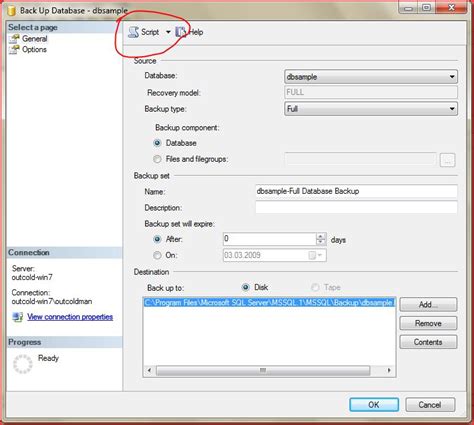
Task: Click the Add... destination button
Action: pyautogui.click(x=428, y=304)
